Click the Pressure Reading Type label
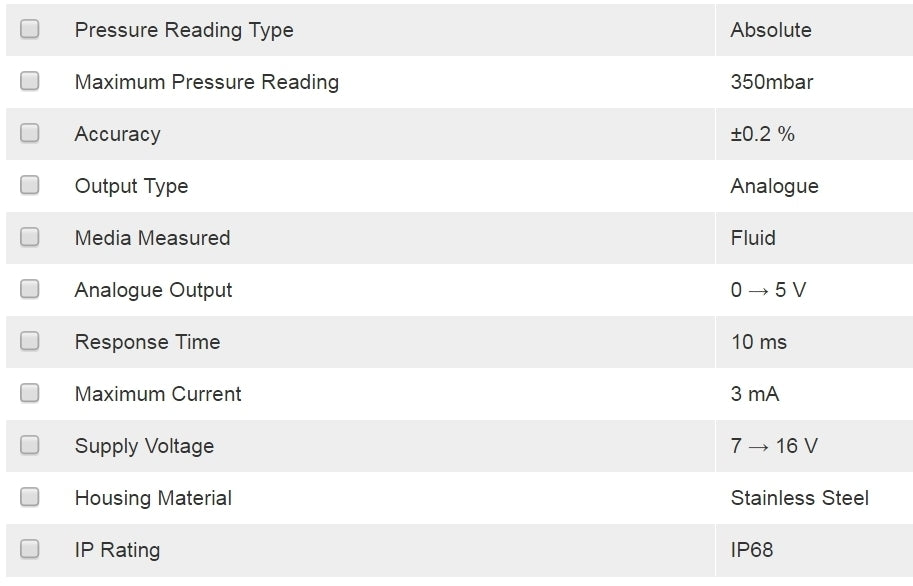This screenshot has height=586, width=913. [184, 30]
